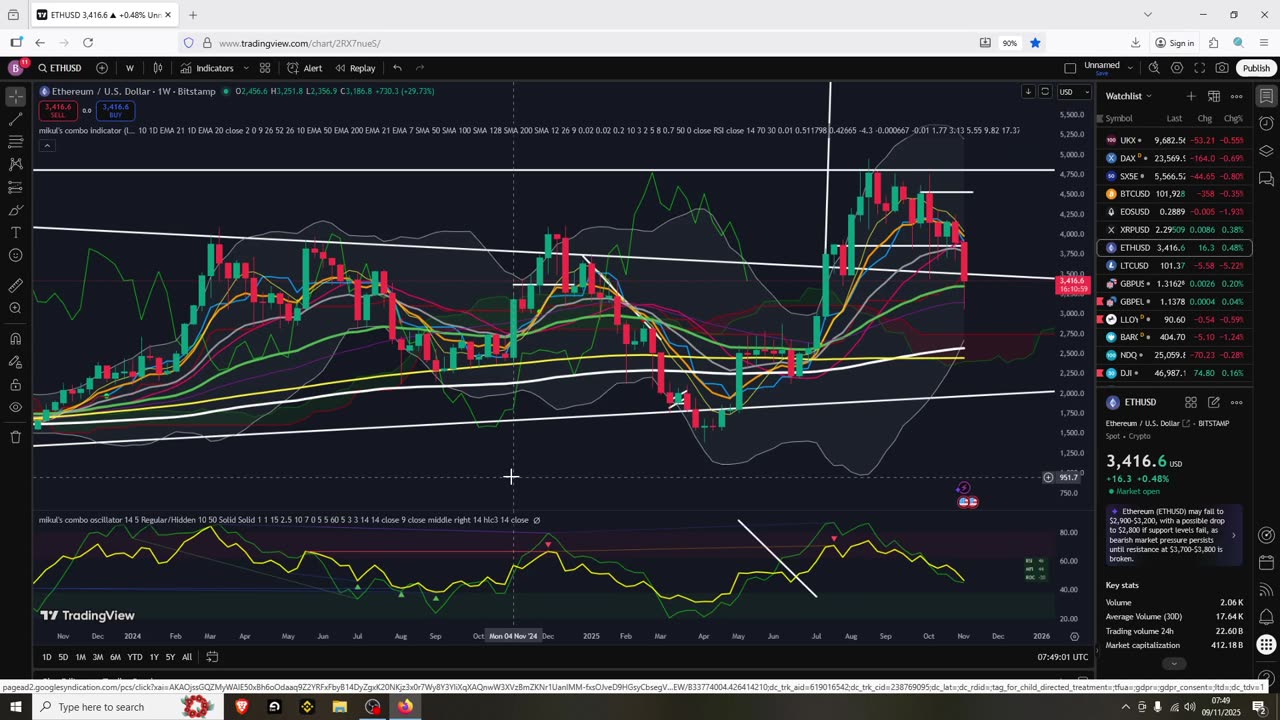Toggle hide all drawings eye
Screen dimensions: 1280x720
coord(15,407)
